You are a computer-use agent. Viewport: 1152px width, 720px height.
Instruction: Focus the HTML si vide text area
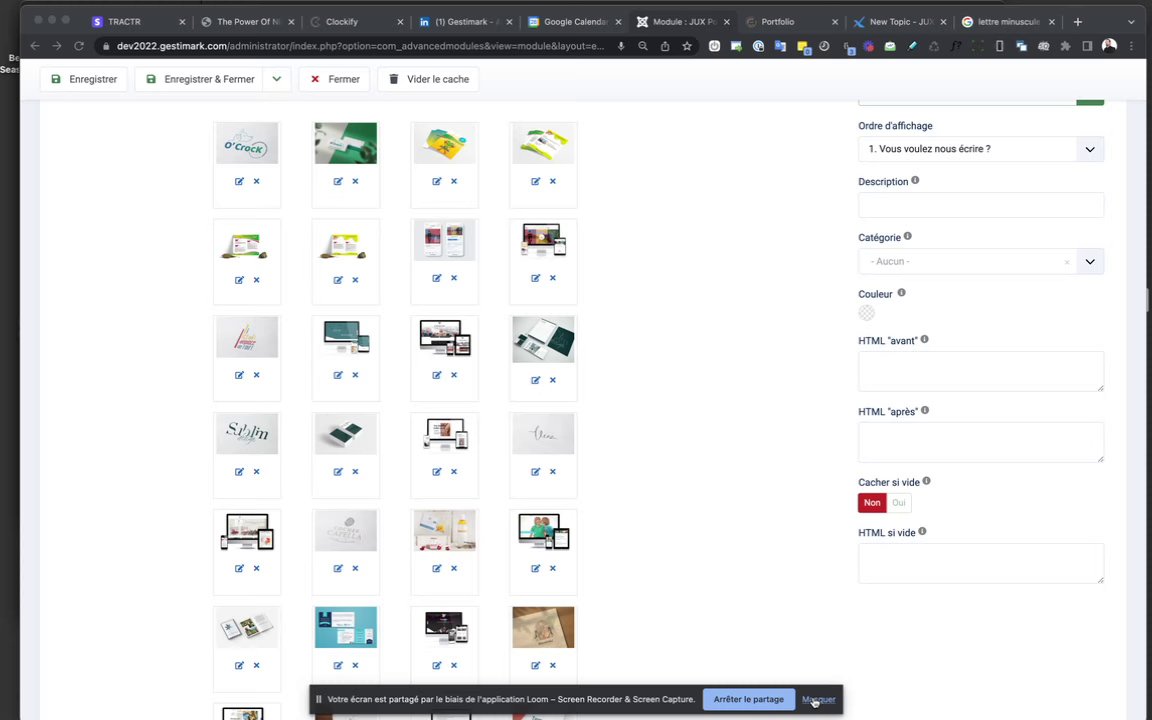coord(981,564)
